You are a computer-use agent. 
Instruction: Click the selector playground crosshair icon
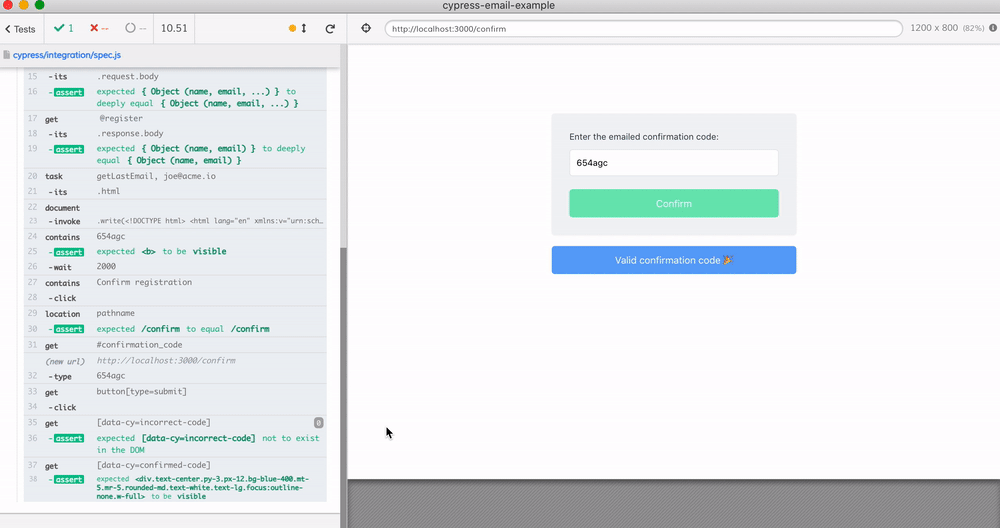[366, 28]
